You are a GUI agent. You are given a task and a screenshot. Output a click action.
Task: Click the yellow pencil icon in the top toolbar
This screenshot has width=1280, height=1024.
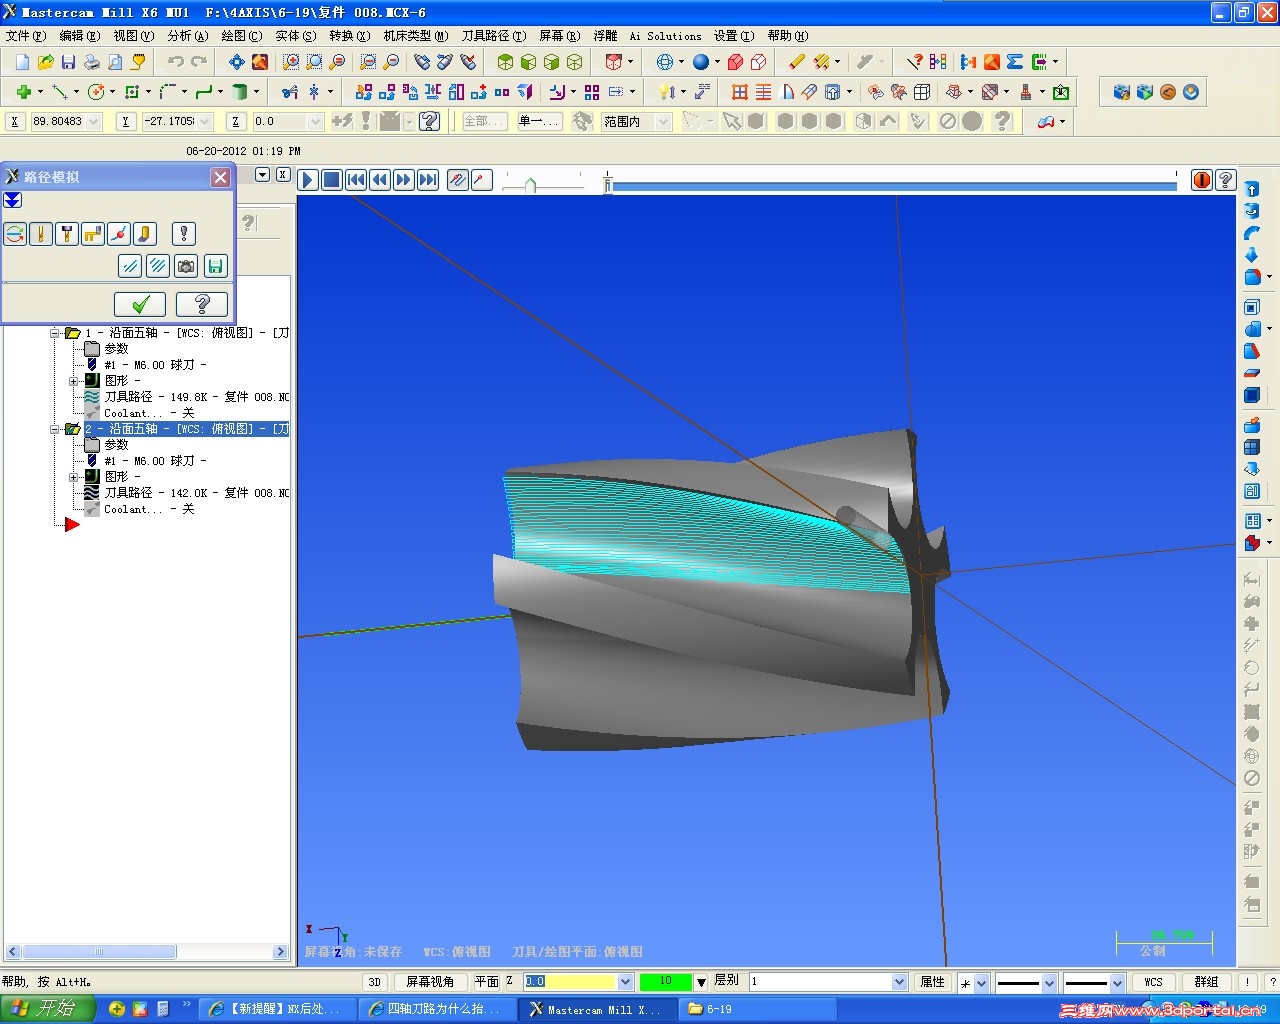(x=796, y=62)
